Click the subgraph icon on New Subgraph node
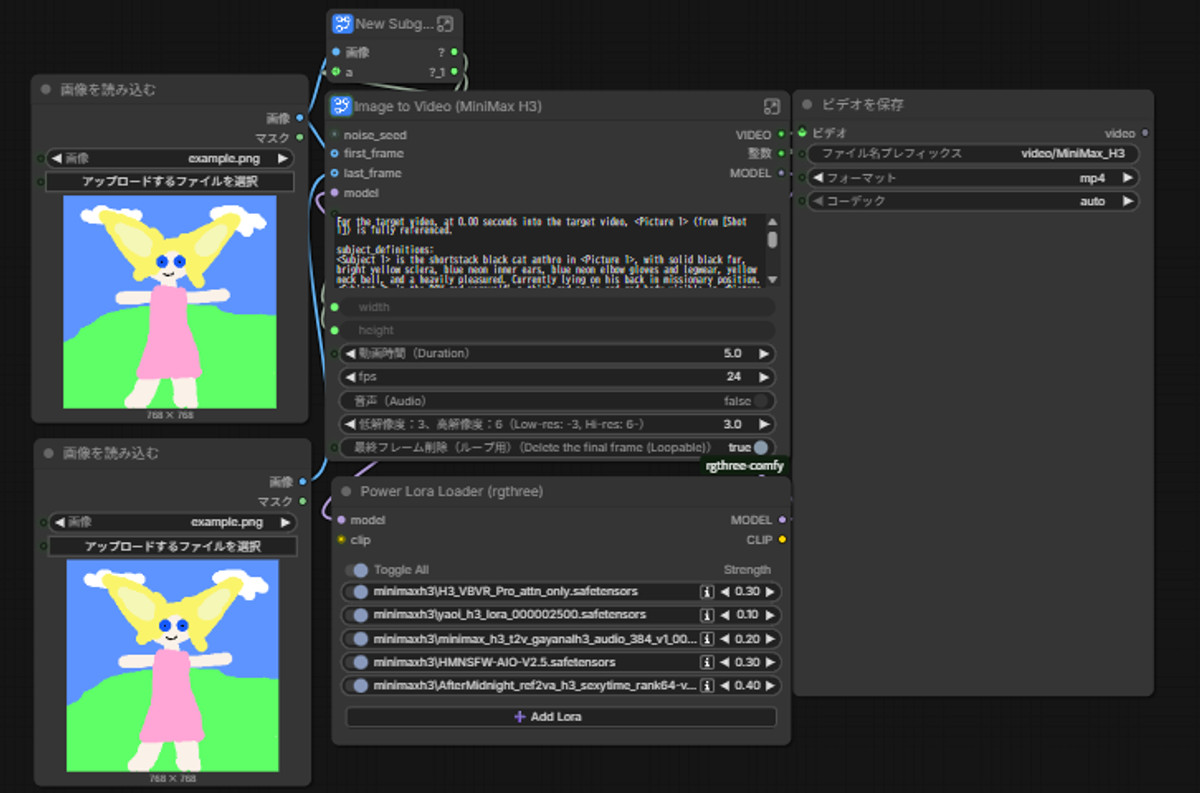This screenshot has width=1200, height=793. click(342, 24)
